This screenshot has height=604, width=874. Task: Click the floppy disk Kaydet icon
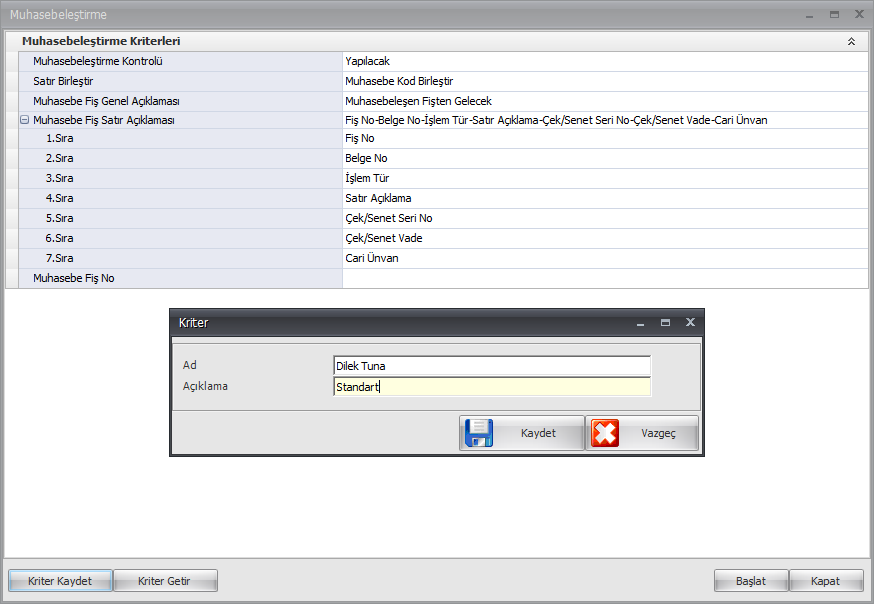[x=479, y=433]
